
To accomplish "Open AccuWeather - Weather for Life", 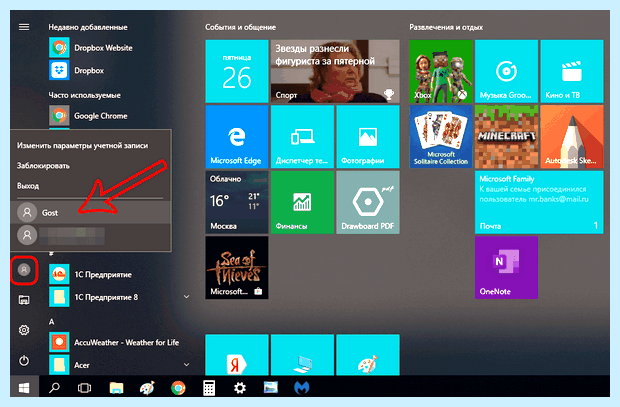I will tap(115, 343).
